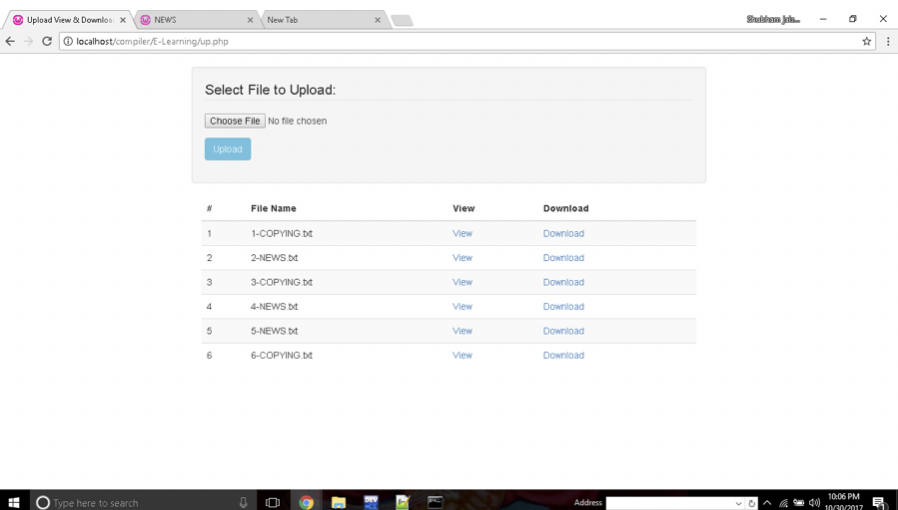Bookmark this page with the star icon
The image size is (898, 510).
pos(867,41)
